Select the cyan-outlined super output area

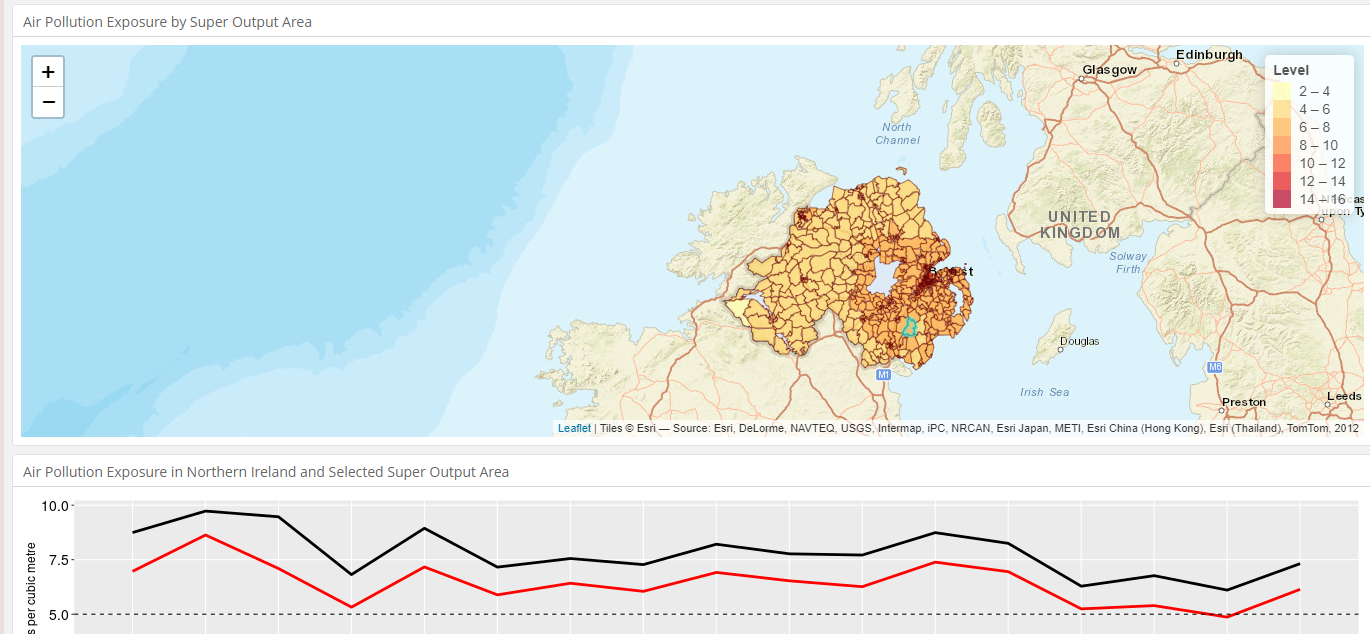click(x=910, y=327)
